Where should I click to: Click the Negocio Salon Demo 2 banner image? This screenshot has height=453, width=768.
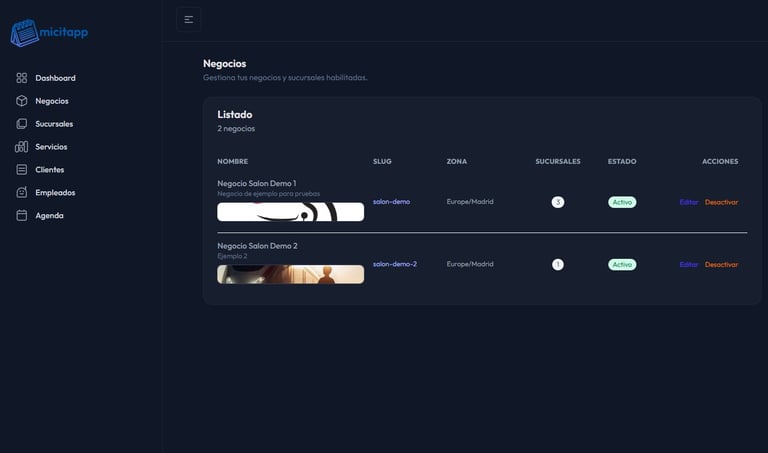[x=290, y=274]
